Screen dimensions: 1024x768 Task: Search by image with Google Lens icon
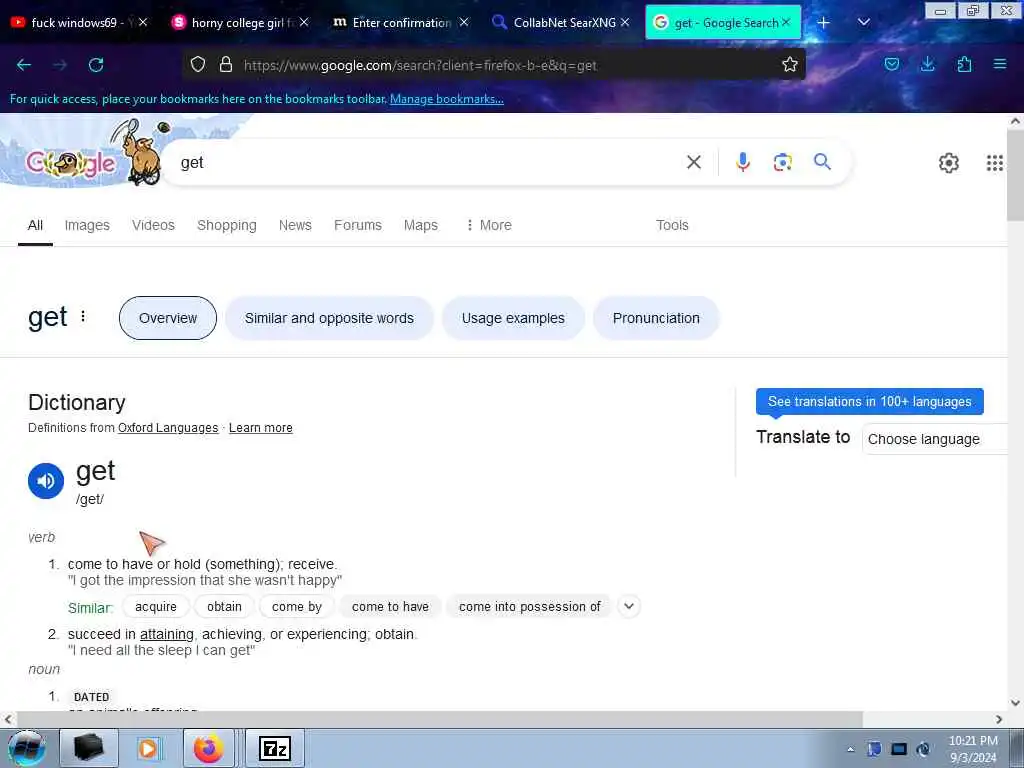(782, 162)
